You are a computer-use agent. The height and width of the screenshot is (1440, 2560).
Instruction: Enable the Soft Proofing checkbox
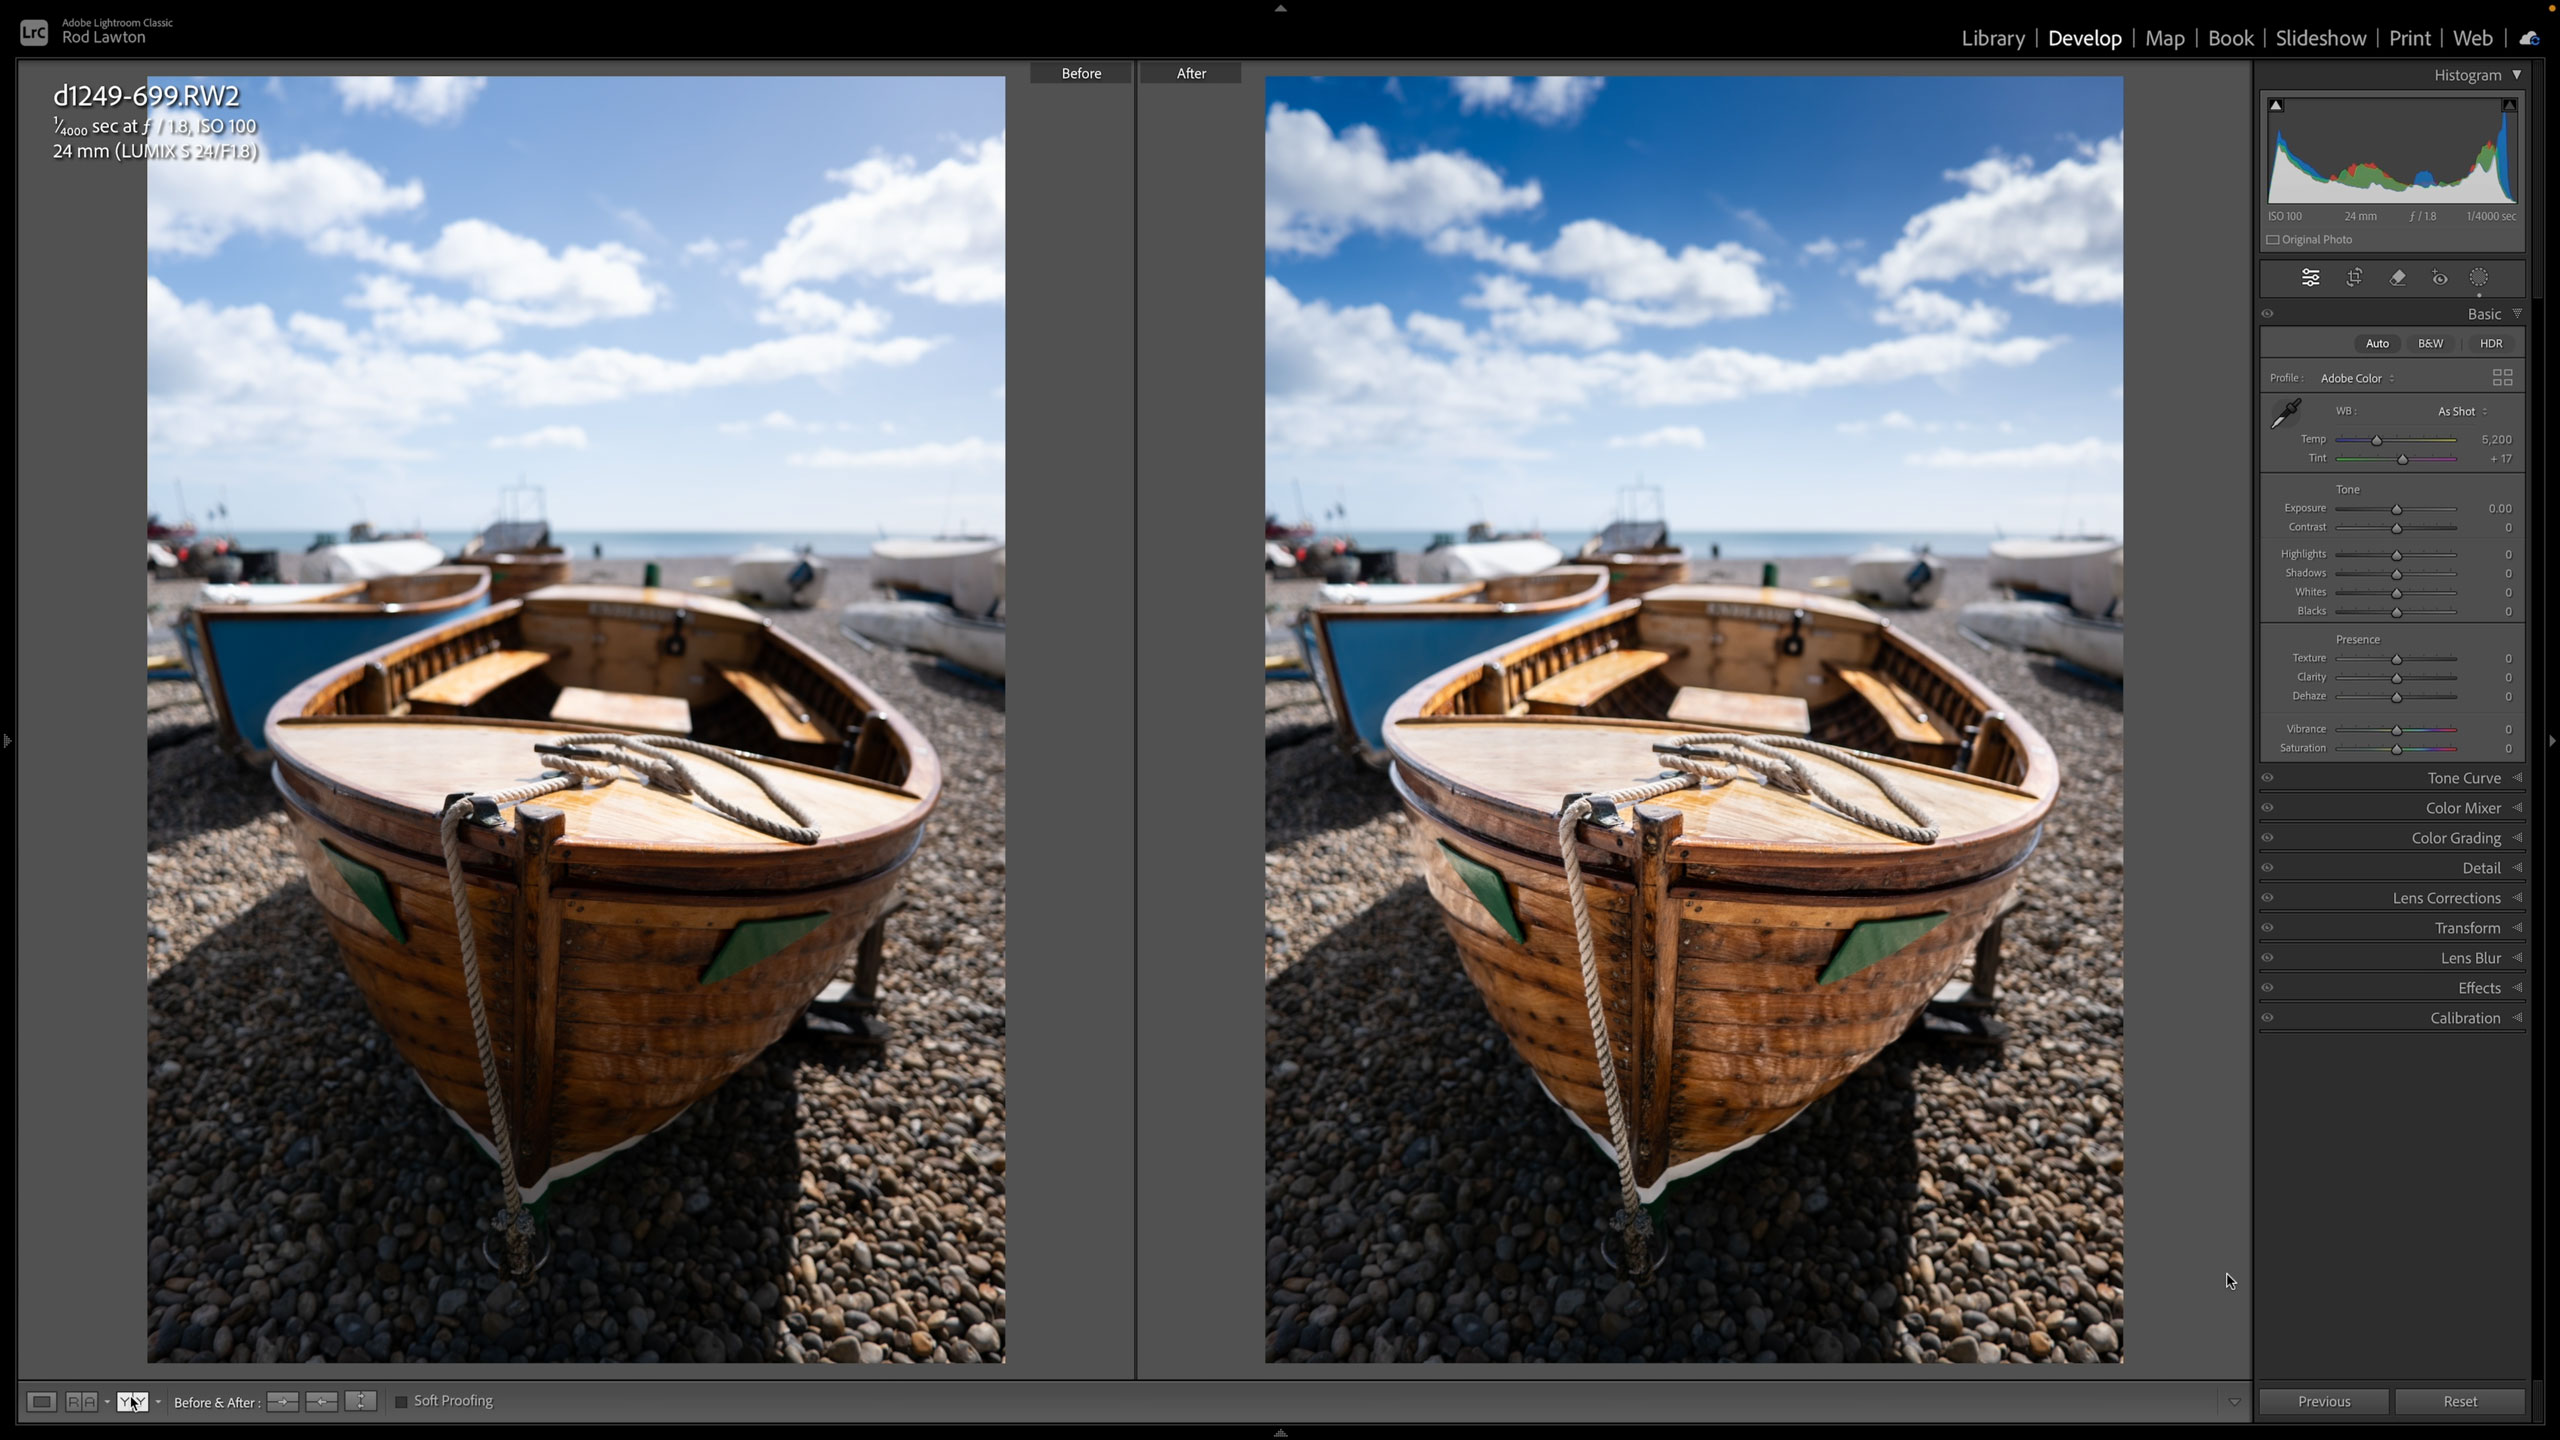pos(401,1401)
